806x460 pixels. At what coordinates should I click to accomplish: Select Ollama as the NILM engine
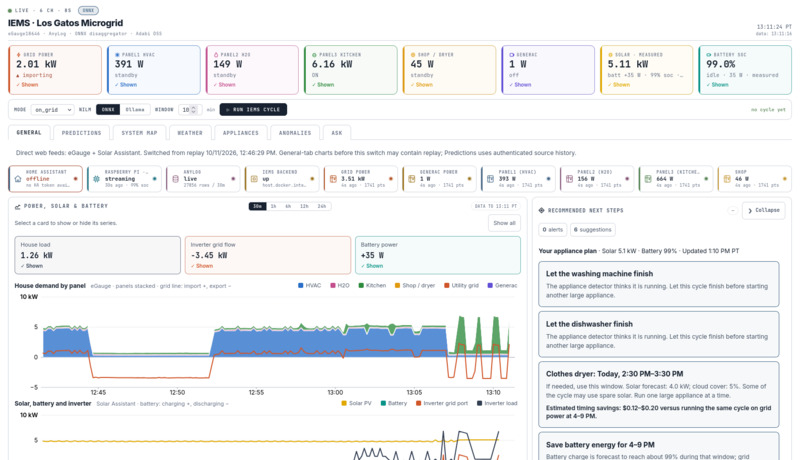pos(135,110)
